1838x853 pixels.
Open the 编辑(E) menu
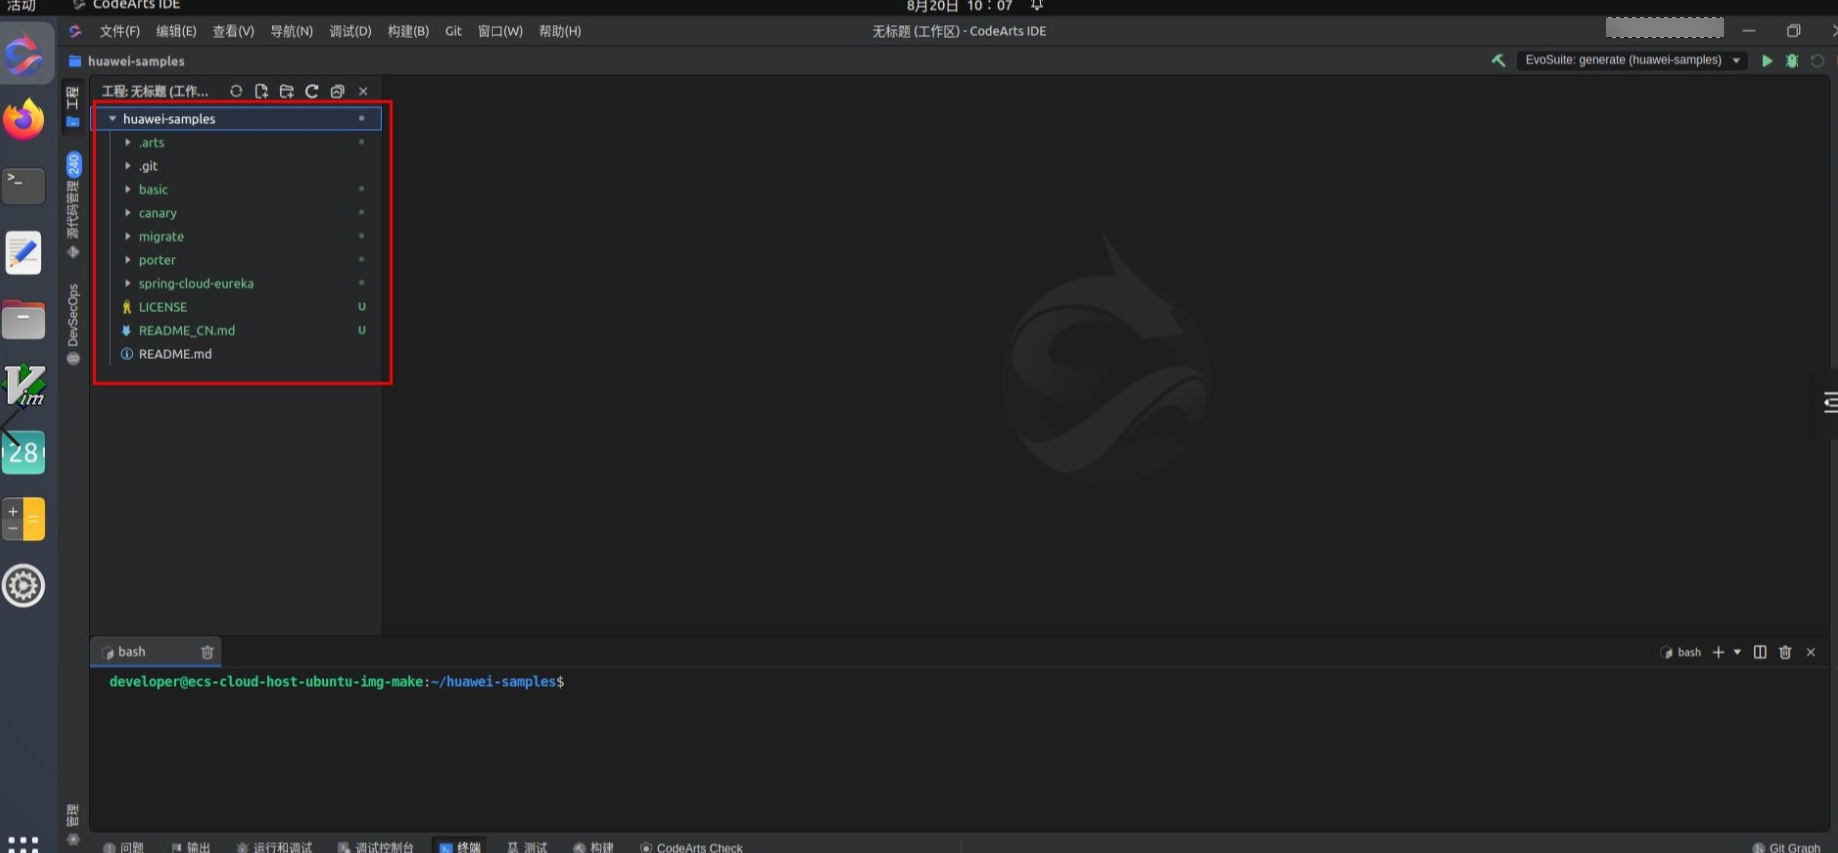tap(176, 31)
